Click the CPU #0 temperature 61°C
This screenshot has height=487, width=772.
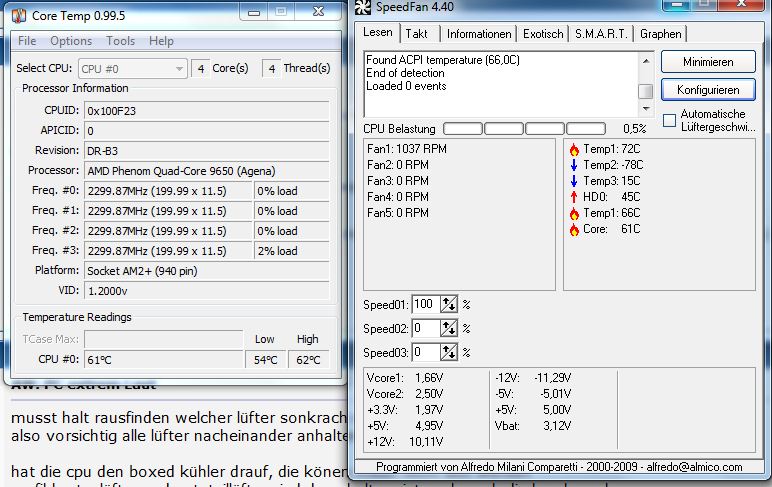coord(163,360)
